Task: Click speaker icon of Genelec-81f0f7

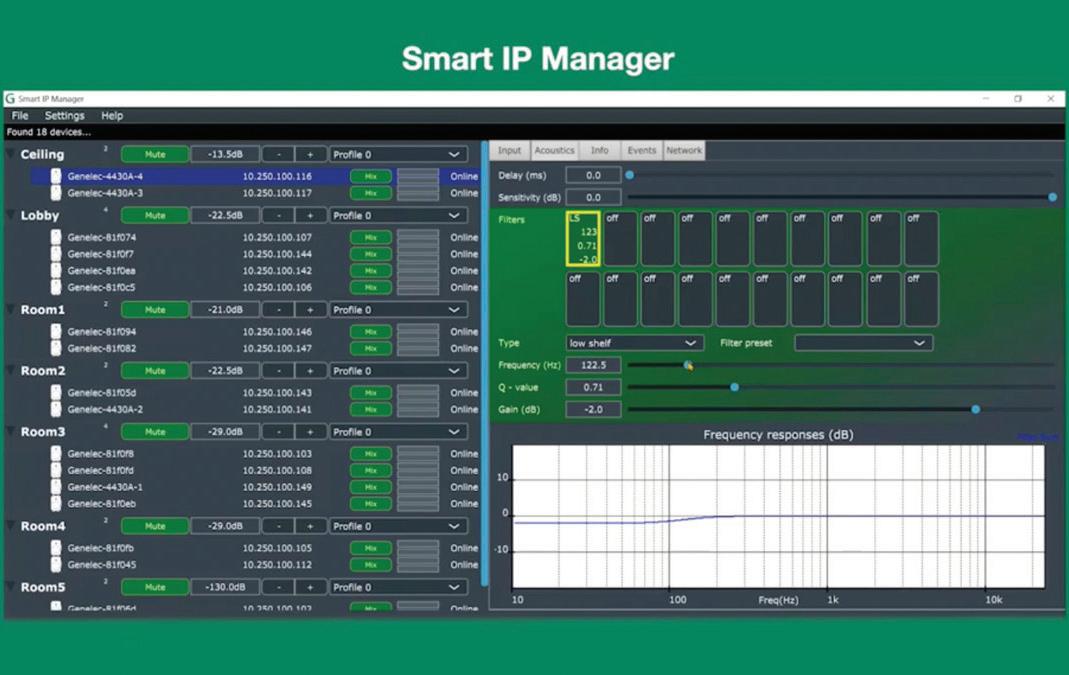Action: coord(56,254)
